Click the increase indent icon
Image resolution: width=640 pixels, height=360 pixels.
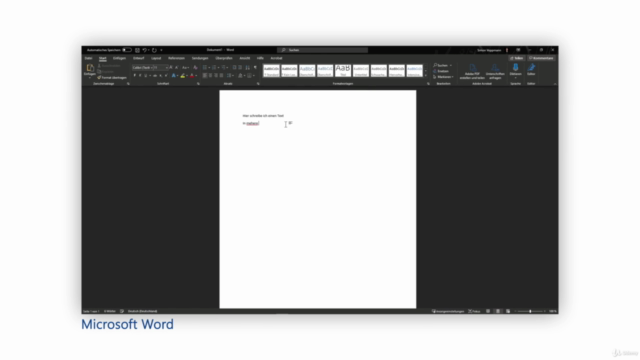[240, 67]
